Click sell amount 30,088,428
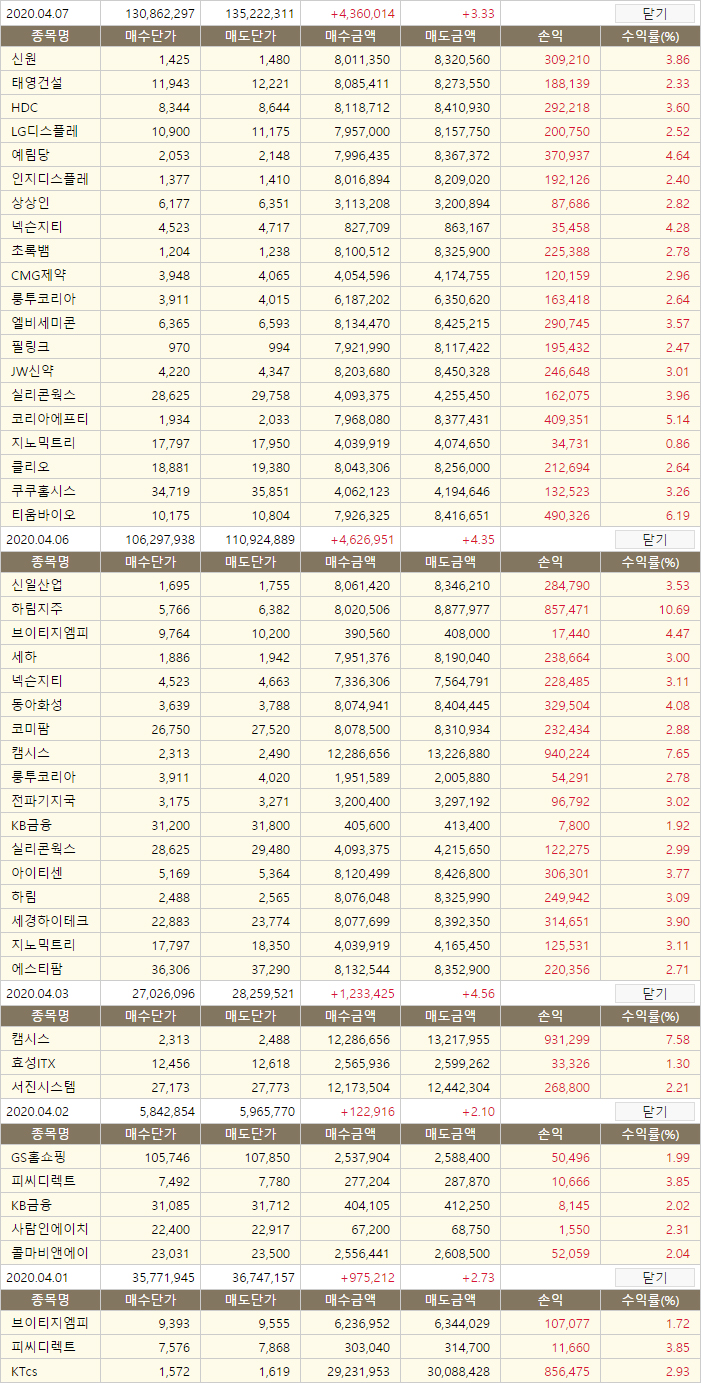The width and height of the screenshot is (701, 1383). (x=457, y=1371)
